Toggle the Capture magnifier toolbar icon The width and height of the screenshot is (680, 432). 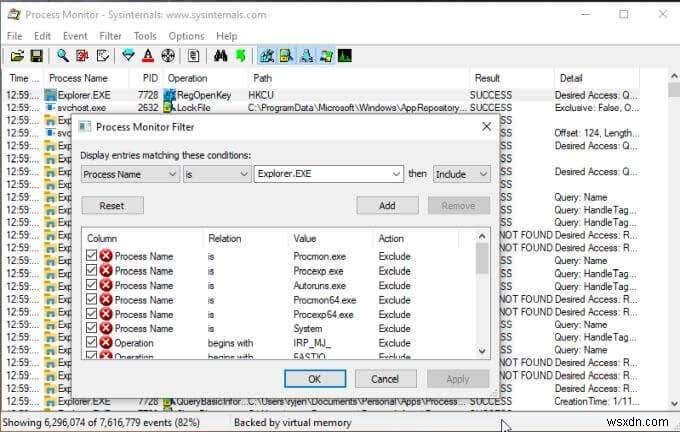(63, 56)
